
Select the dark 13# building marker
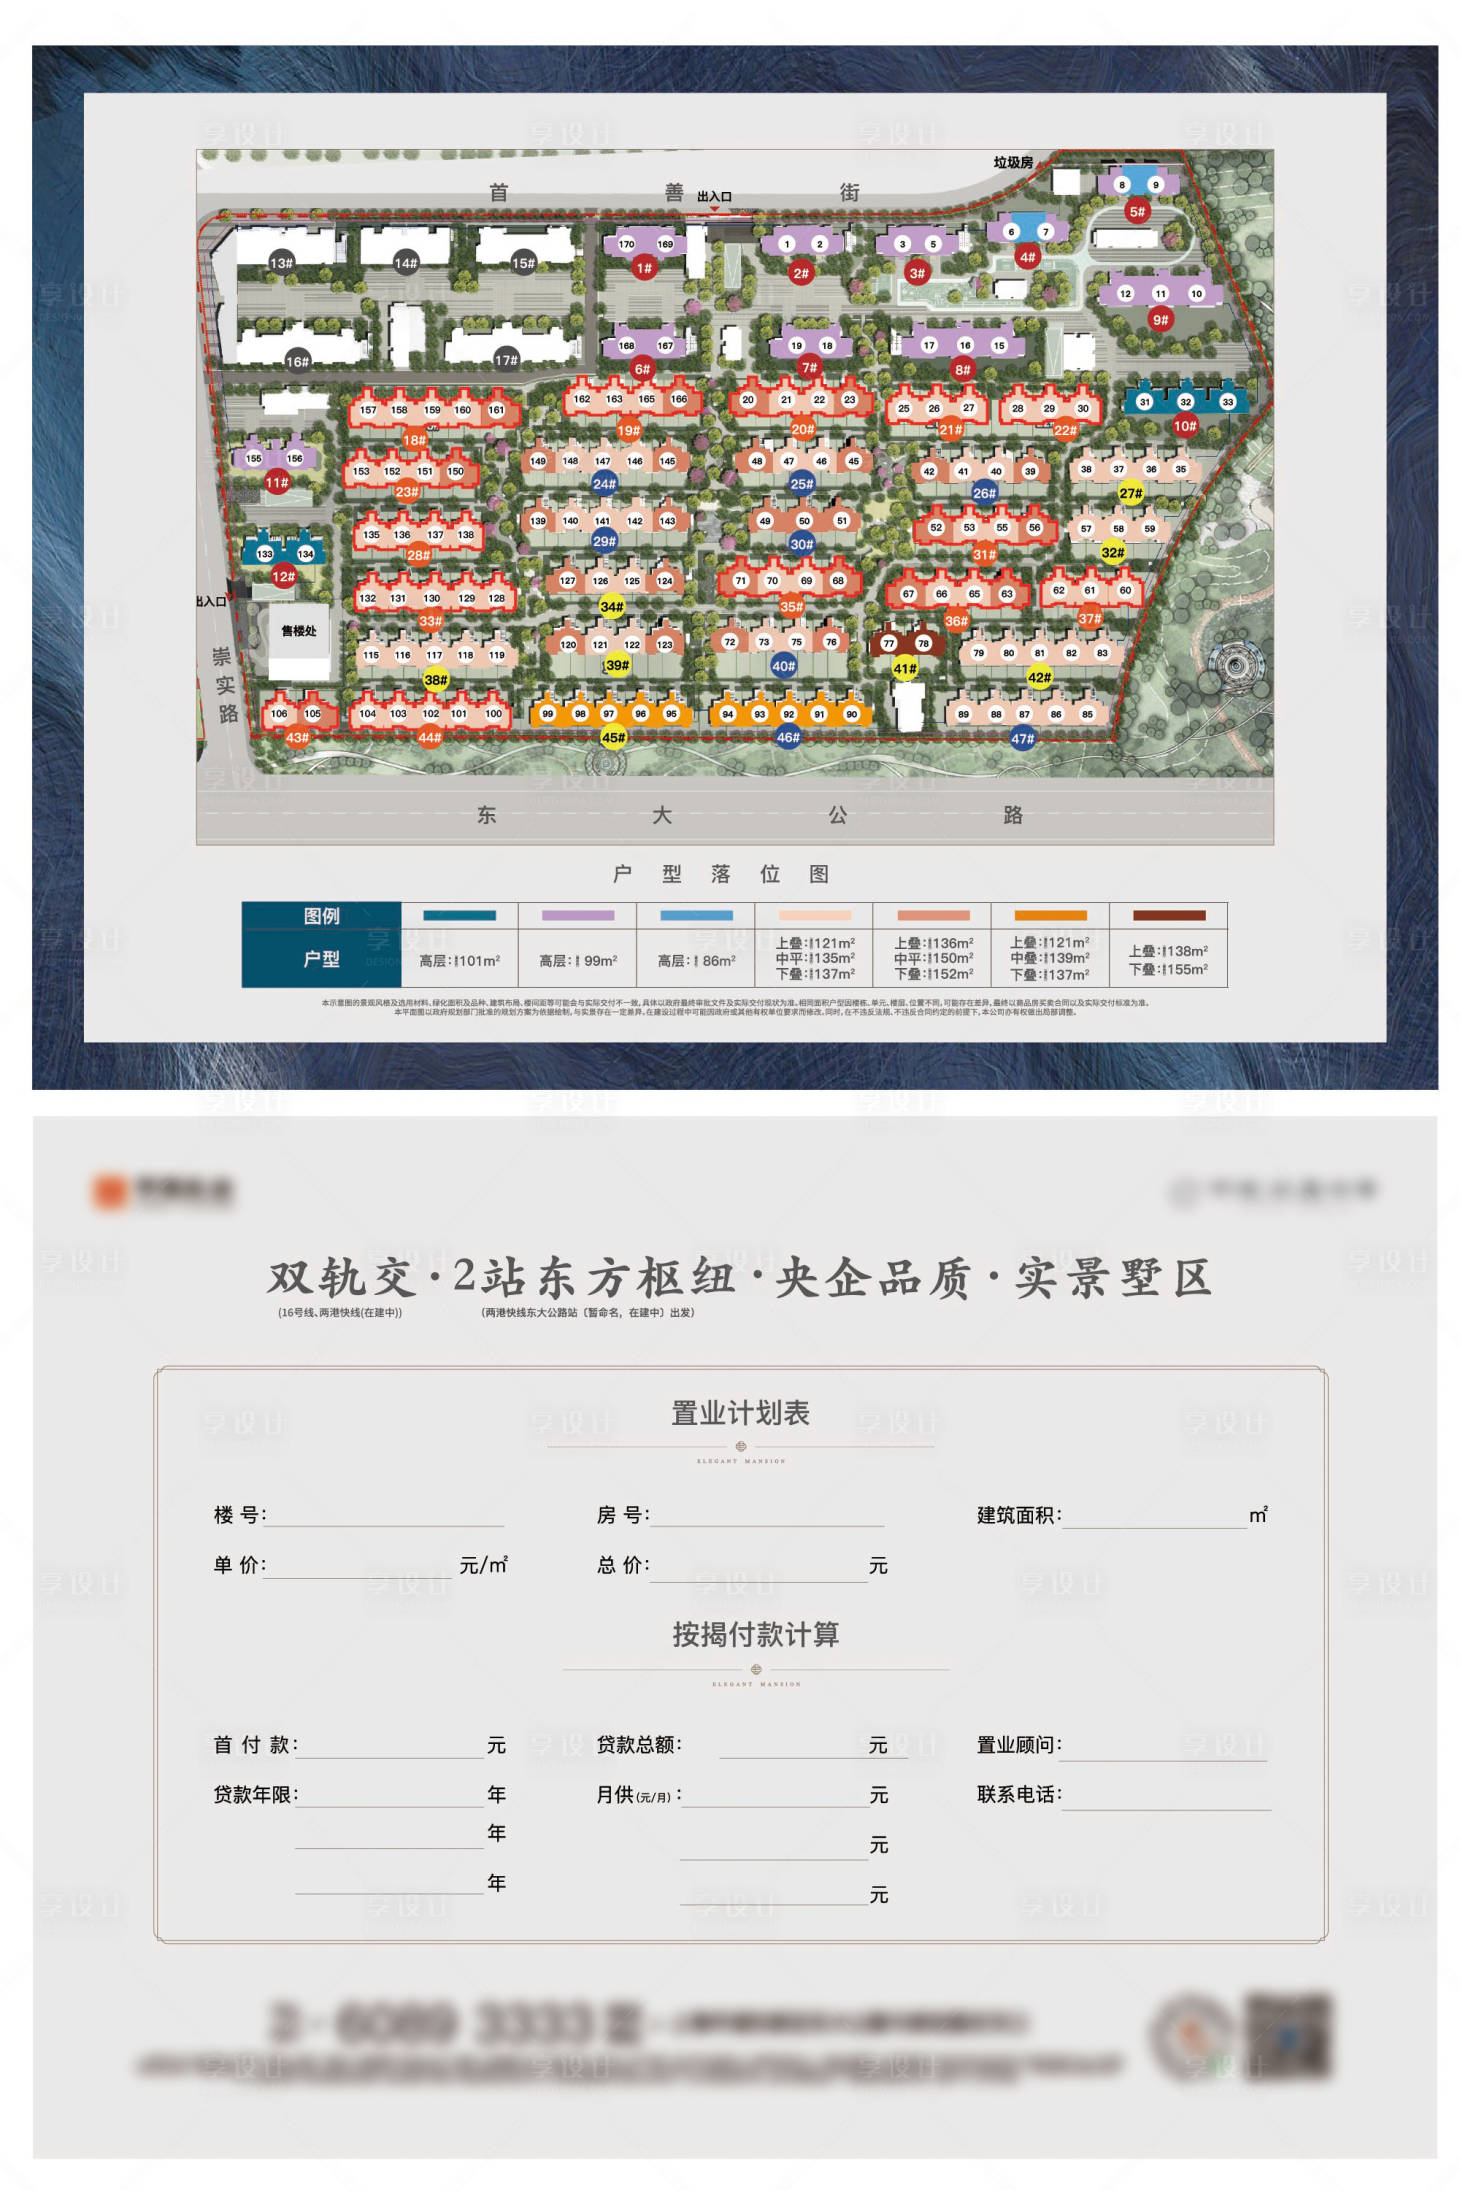pyautogui.click(x=281, y=263)
